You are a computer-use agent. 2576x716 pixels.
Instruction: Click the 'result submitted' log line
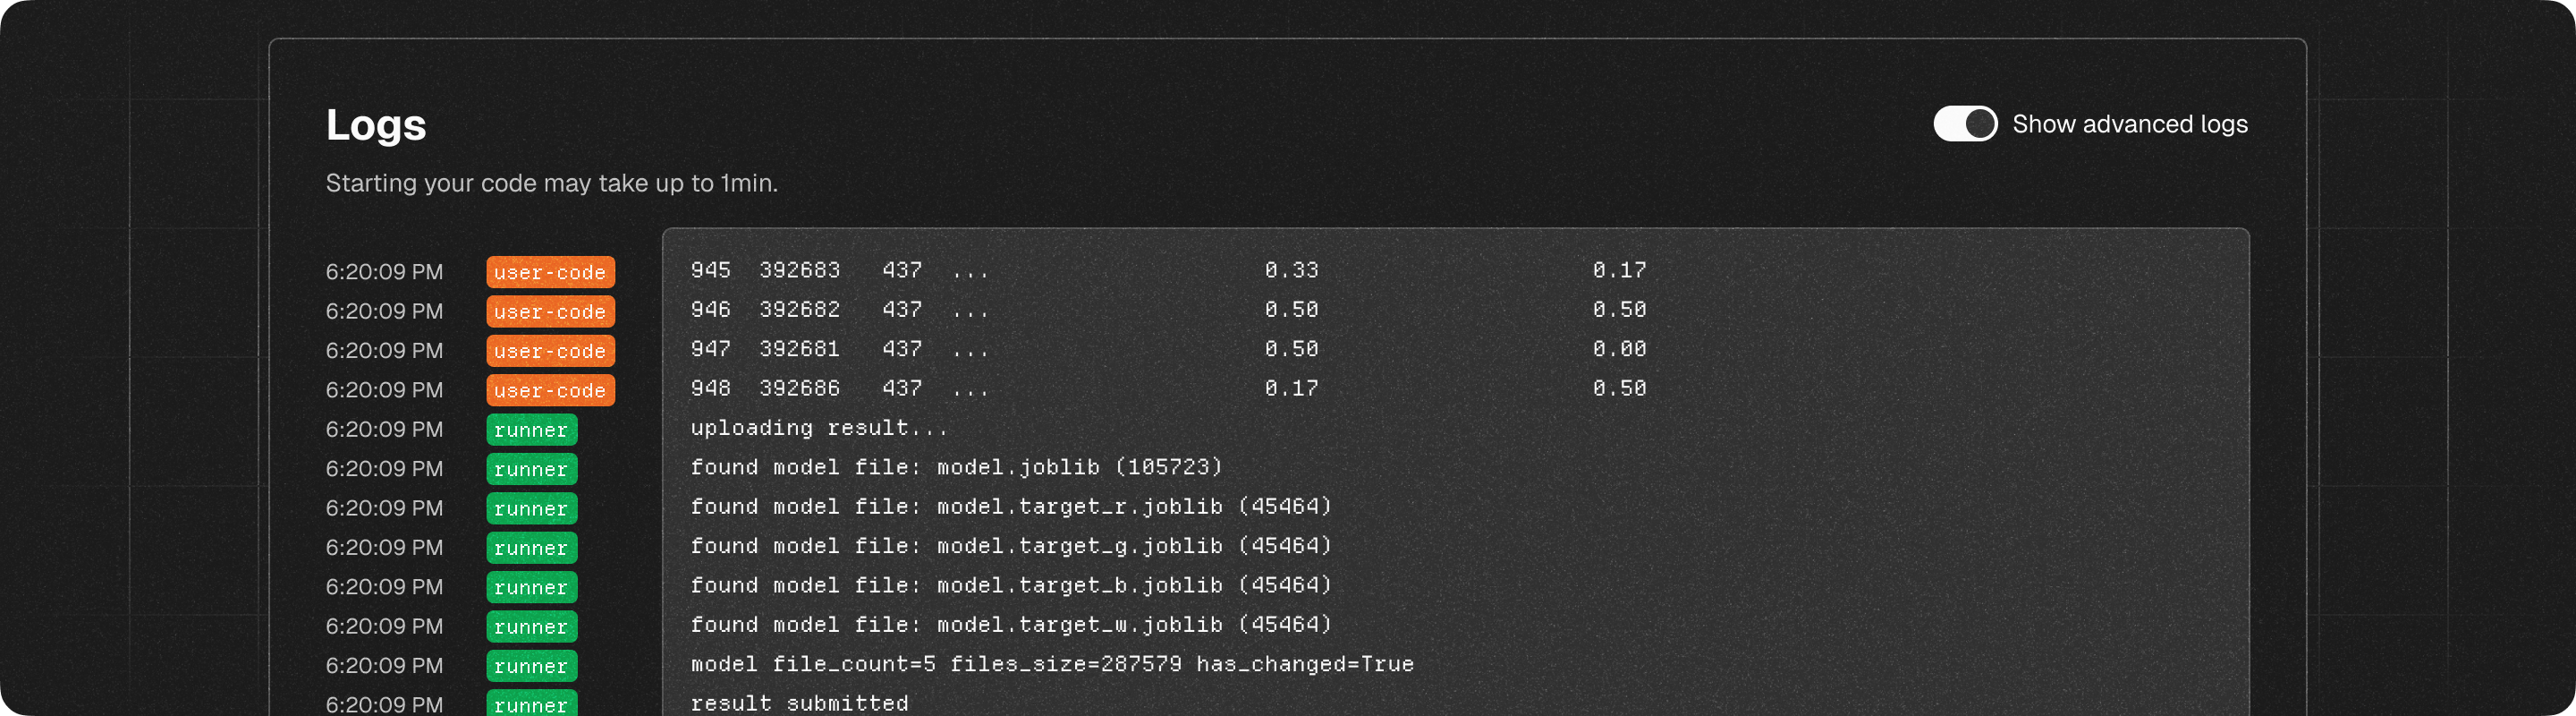(x=798, y=703)
